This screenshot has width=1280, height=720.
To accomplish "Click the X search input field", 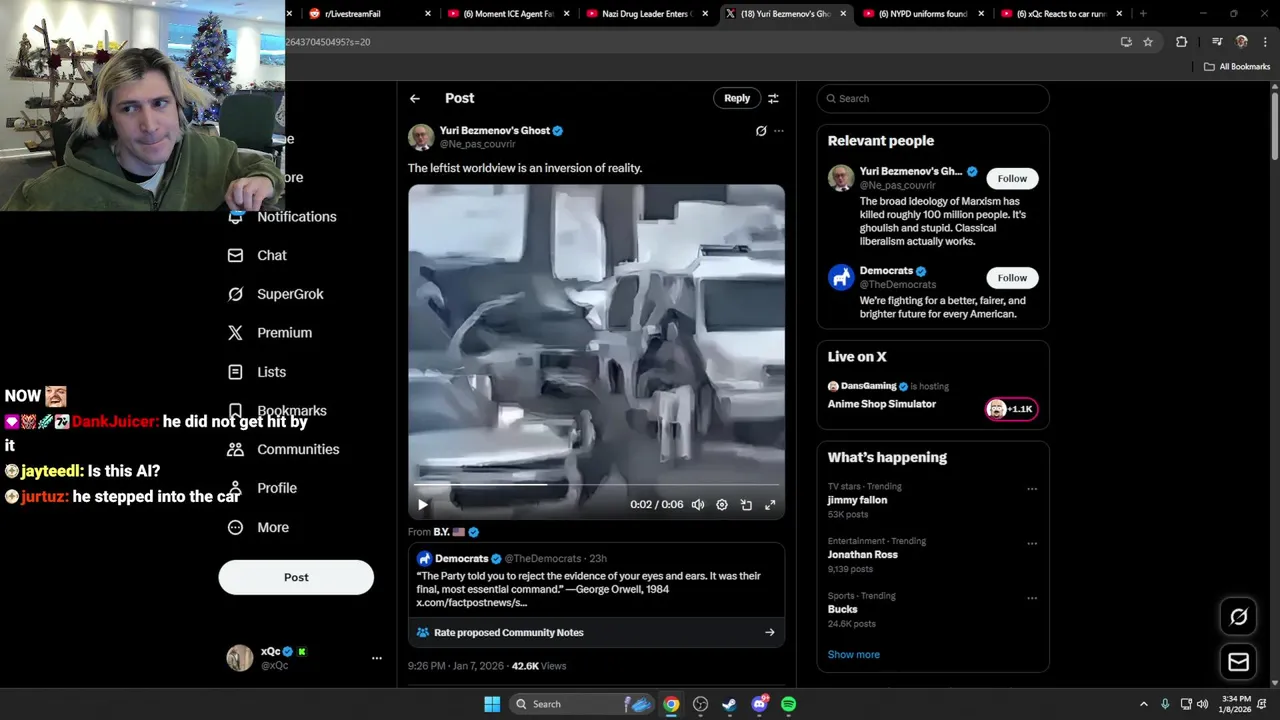I will 933,98.
